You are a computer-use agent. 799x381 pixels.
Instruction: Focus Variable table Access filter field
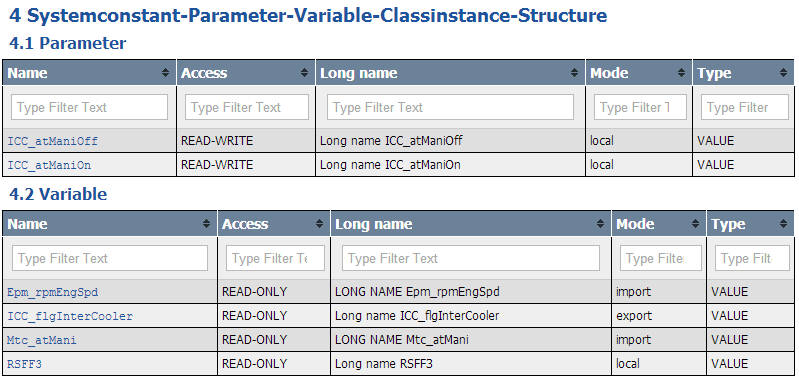point(275,258)
